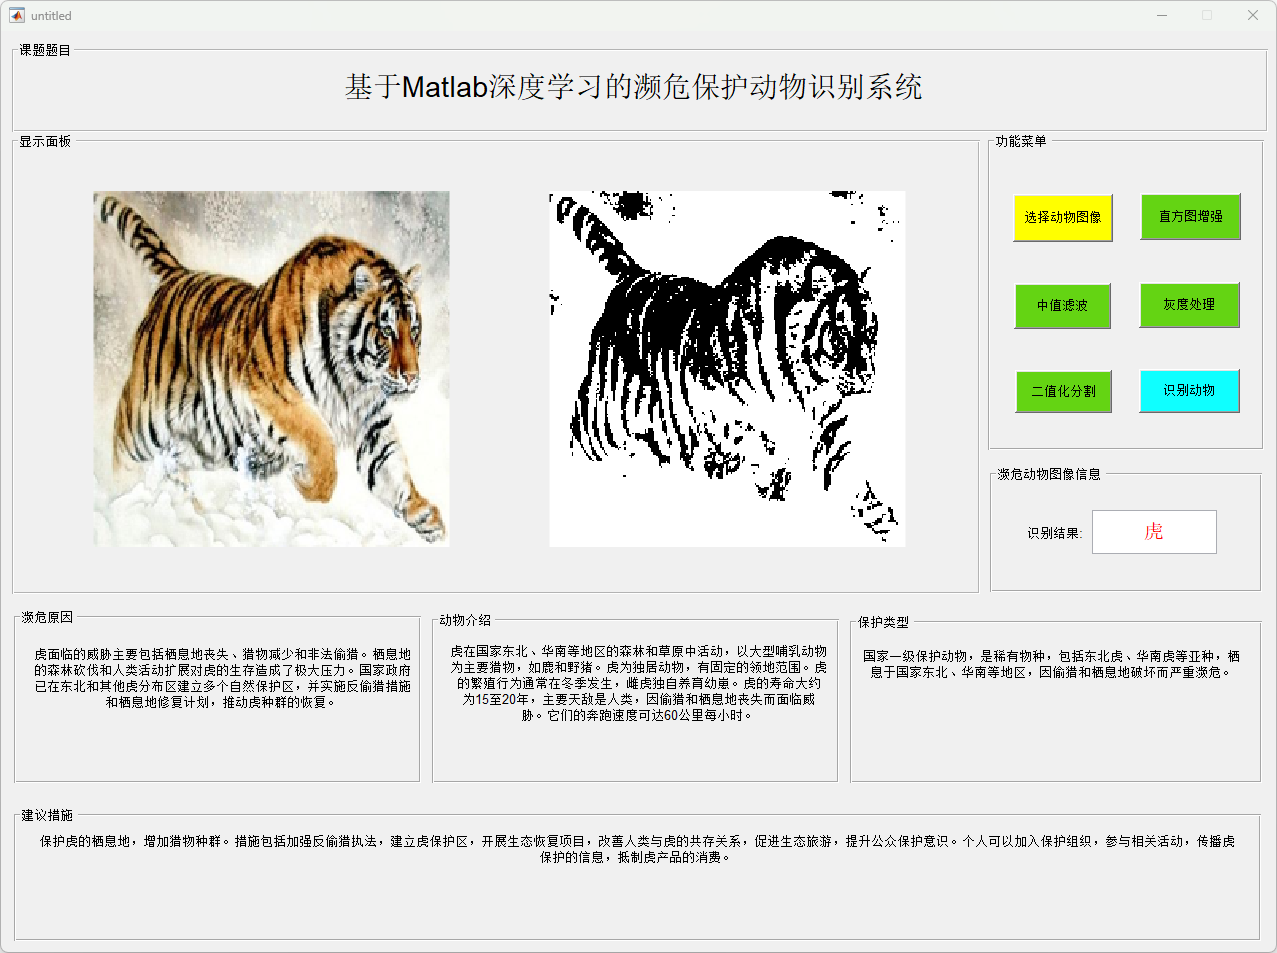Click the cyan 识别动物 button
The height and width of the screenshot is (953, 1277).
tap(1190, 391)
